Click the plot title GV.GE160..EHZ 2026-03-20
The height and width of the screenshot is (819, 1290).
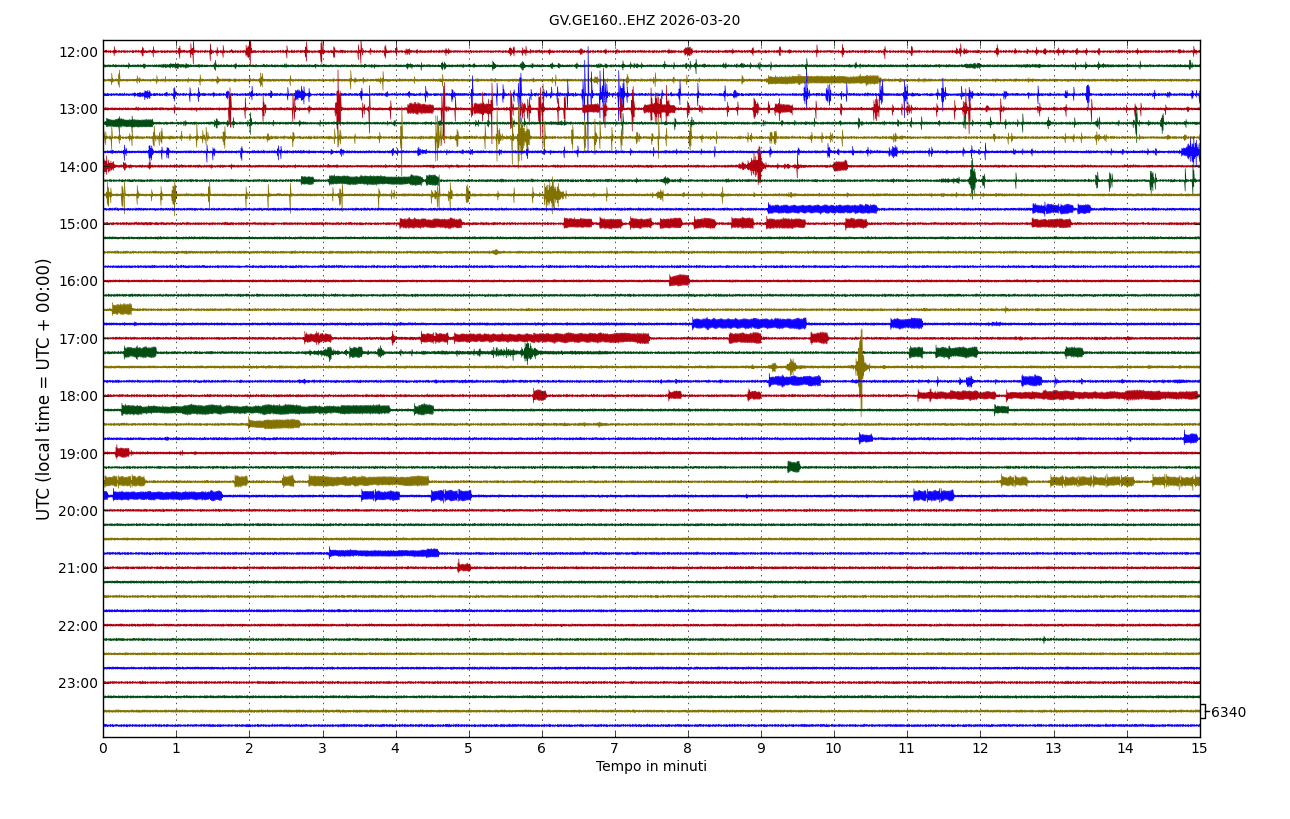(x=644, y=21)
